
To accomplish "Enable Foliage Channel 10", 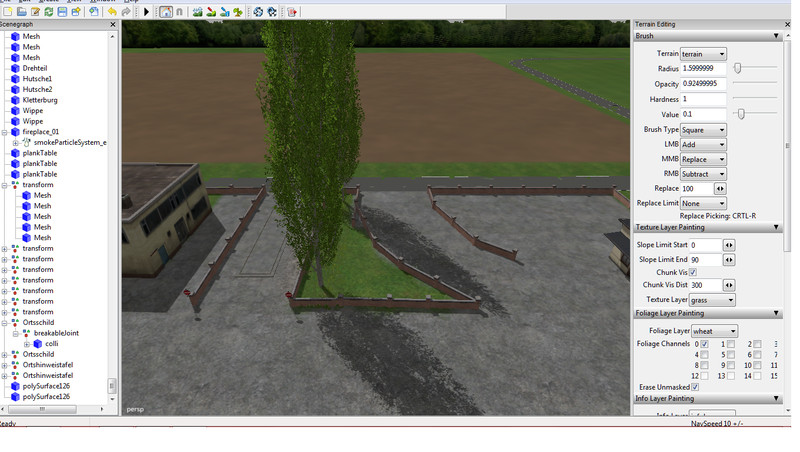I will click(757, 365).
